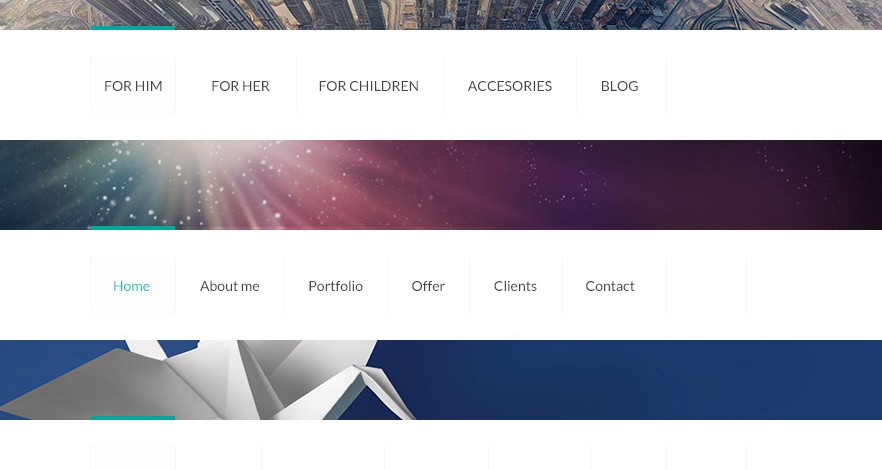882x470 pixels.
Task: Open the FOR HIM menu item
Action: [x=133, y=86]
